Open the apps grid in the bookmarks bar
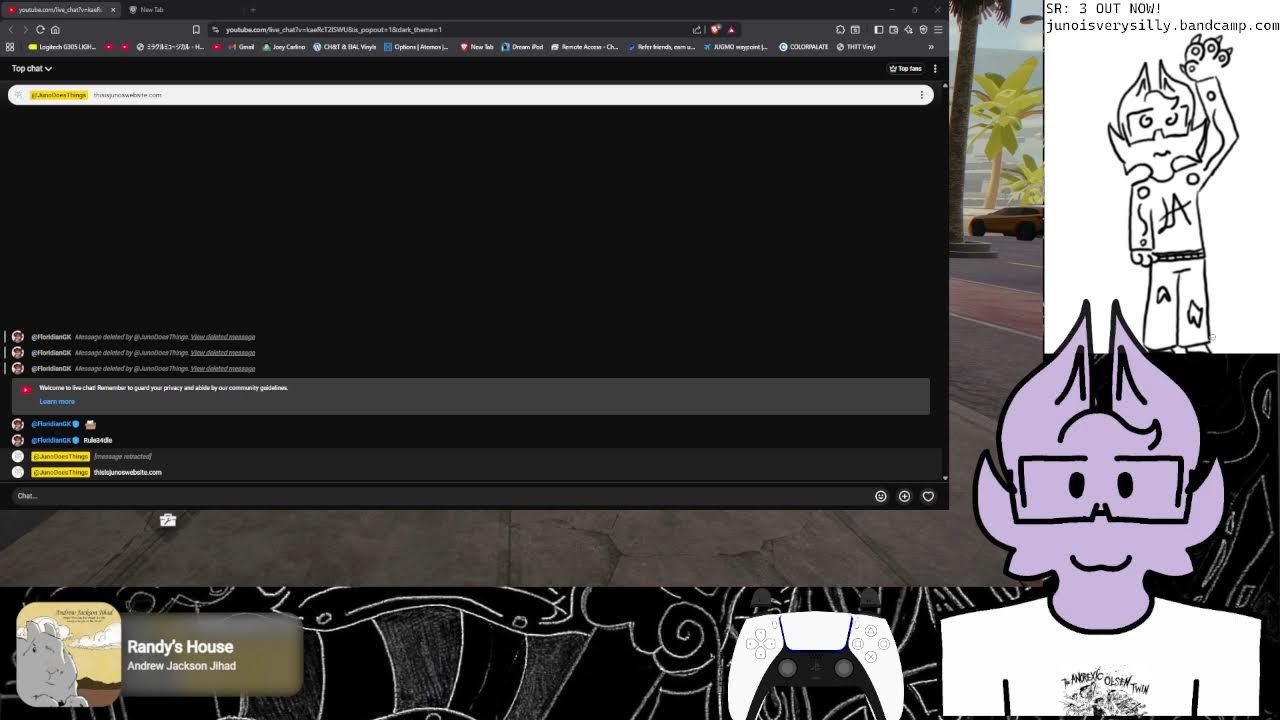The image size is (1280, 720). click(10, 47)
